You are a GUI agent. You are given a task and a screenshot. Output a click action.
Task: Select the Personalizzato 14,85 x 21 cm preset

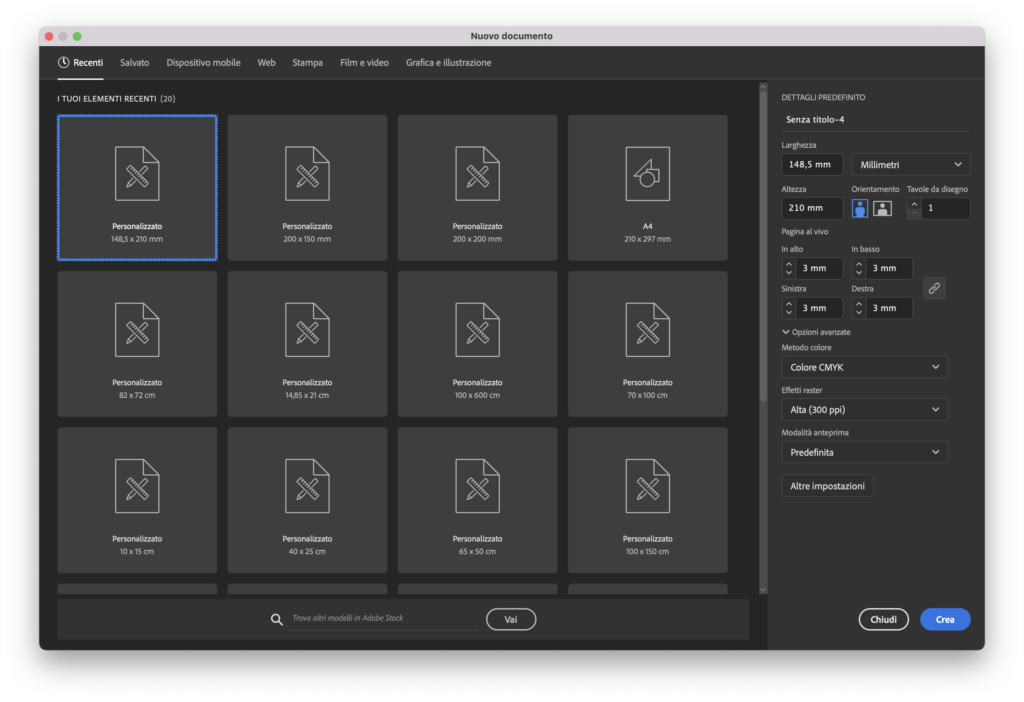[x=307, y=343]
